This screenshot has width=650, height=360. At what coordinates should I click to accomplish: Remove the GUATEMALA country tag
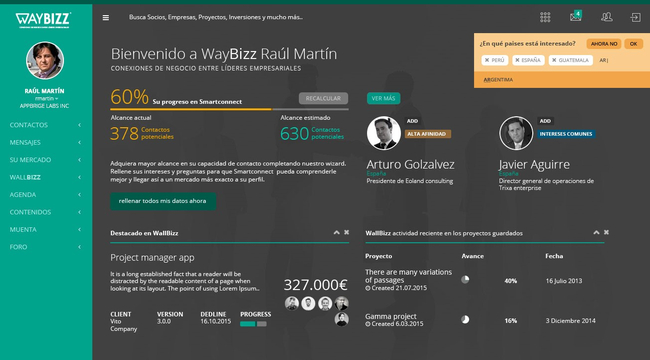(x=554, y=60)
